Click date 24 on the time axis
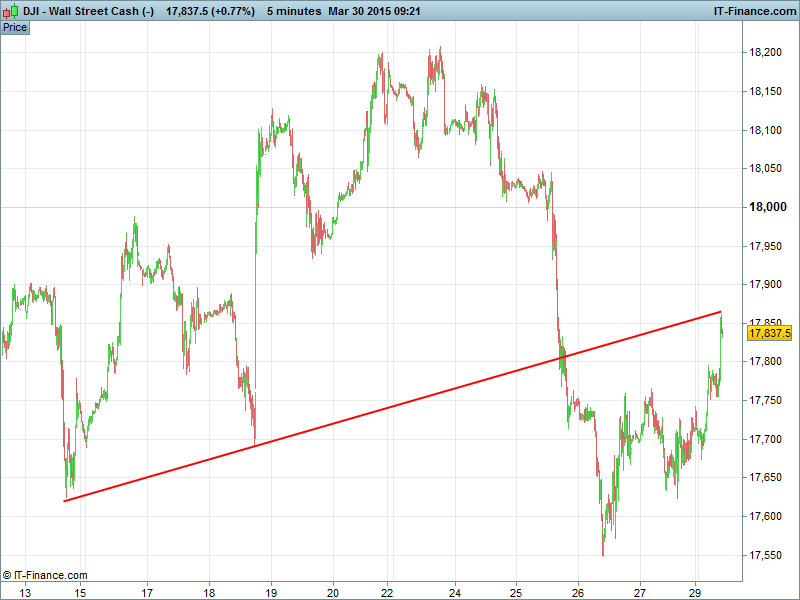Image resolution: width=800 pixels, height=600 pixels. pos(455,592)
